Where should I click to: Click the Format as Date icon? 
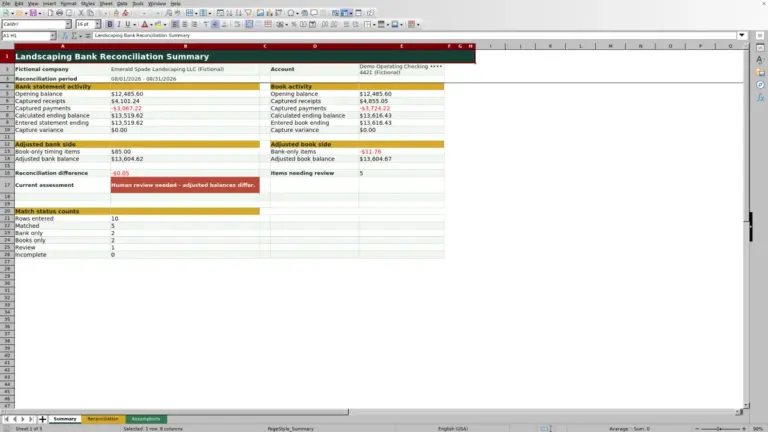coord(312,24)
